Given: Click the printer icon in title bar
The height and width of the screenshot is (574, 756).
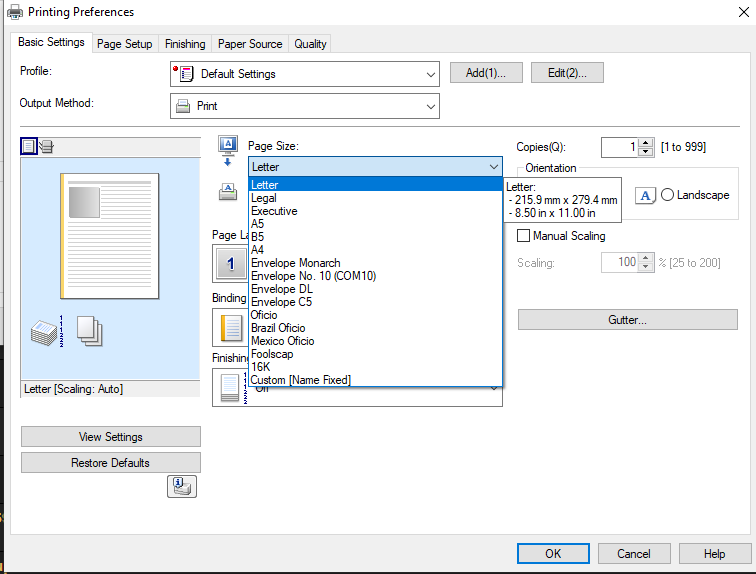Looking at the screenshot, I should (14, 12).
